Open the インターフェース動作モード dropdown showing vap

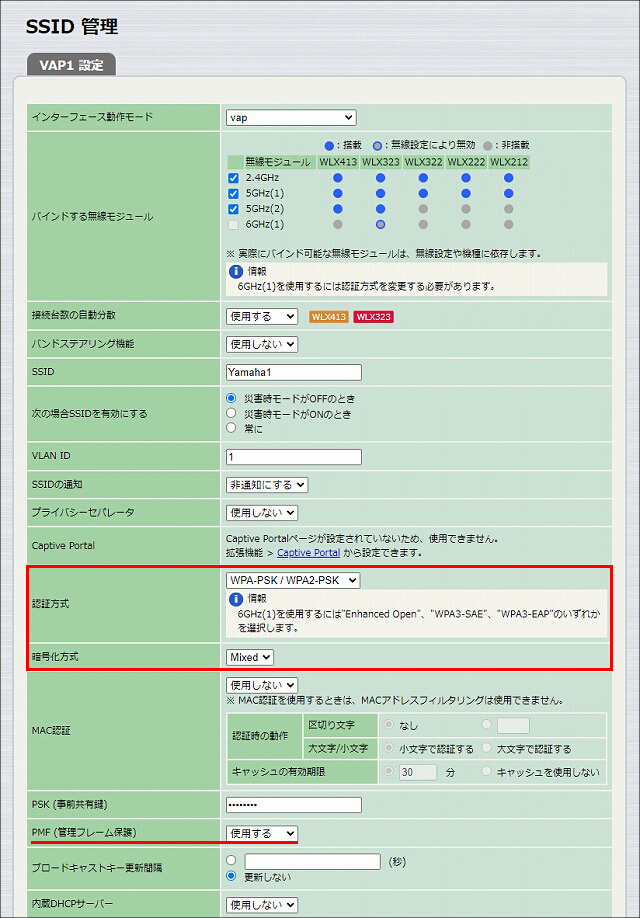(291, 118)
